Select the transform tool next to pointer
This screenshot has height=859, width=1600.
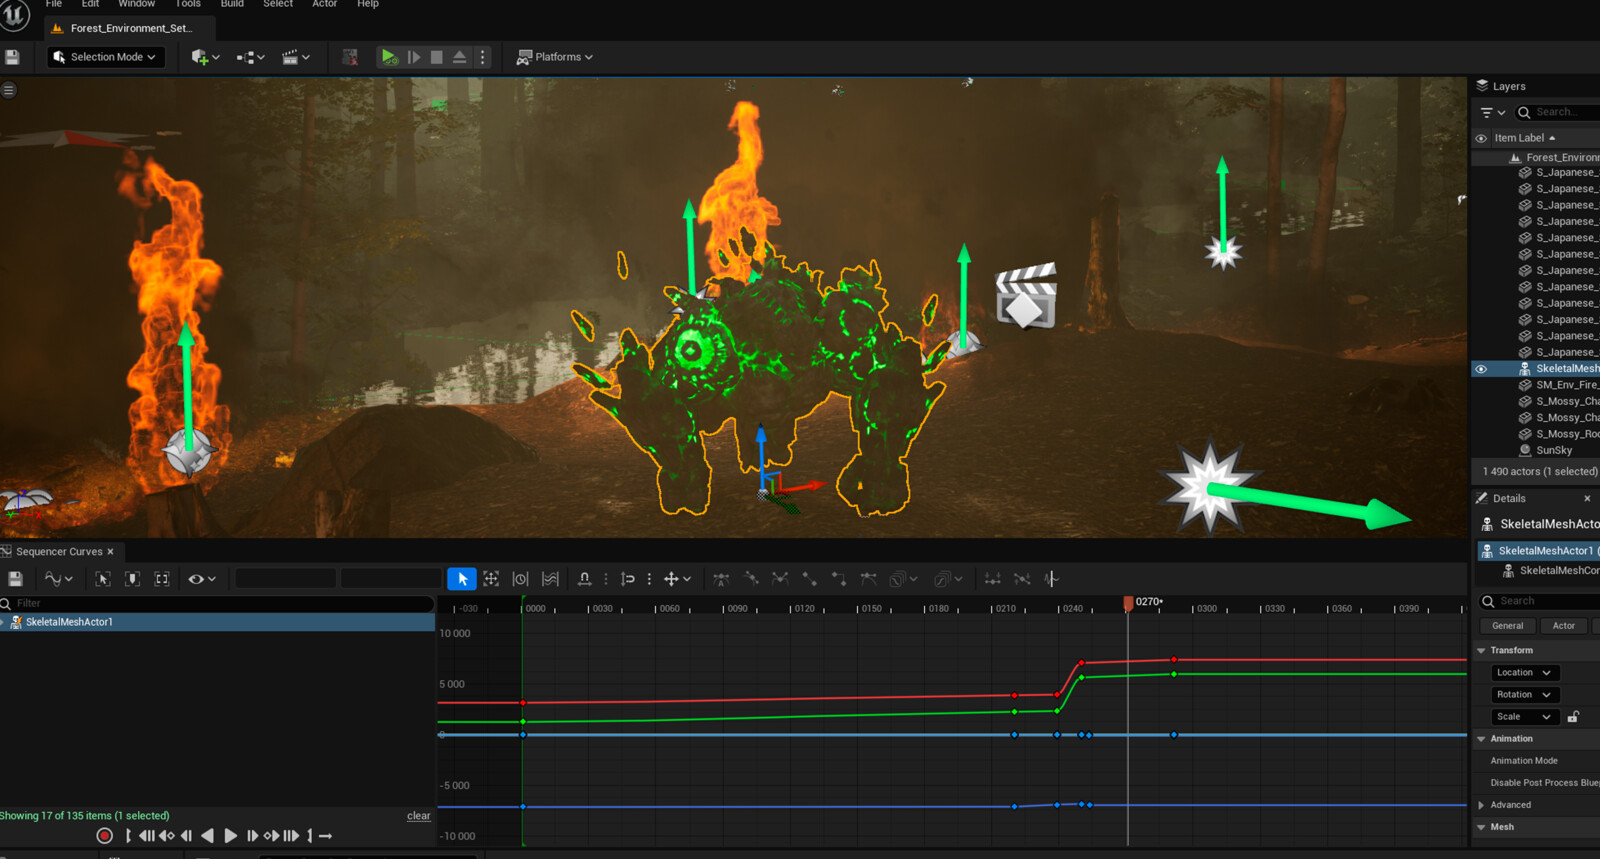tap(491, 579)
